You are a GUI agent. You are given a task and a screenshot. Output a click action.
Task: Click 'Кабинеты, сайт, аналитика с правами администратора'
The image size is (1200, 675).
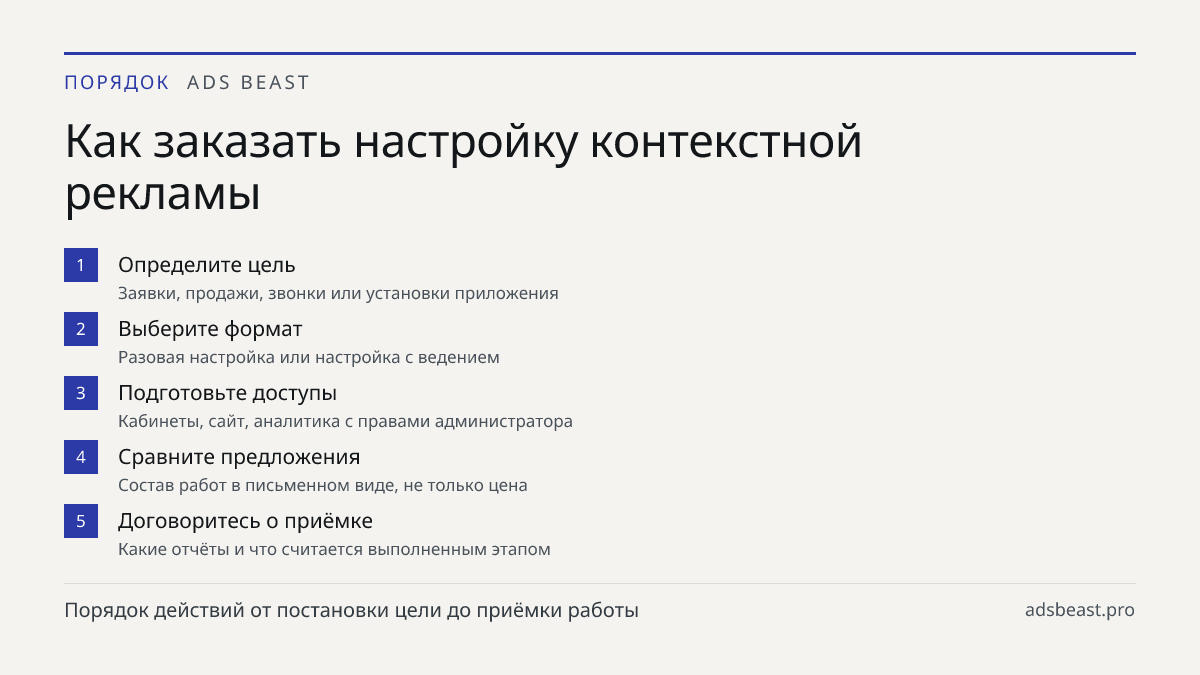coord(345,422)
